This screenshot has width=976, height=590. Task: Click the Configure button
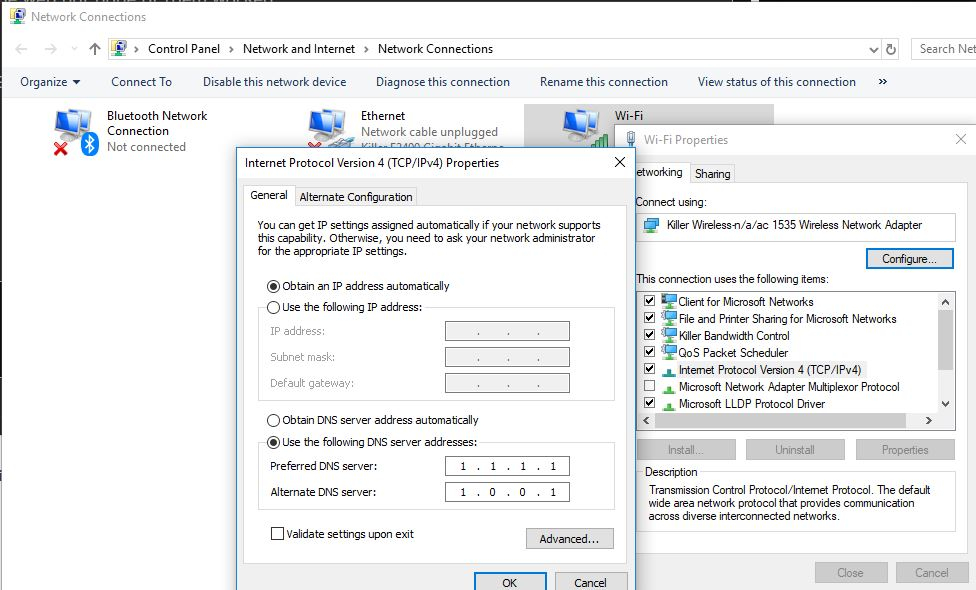(908, 258)
